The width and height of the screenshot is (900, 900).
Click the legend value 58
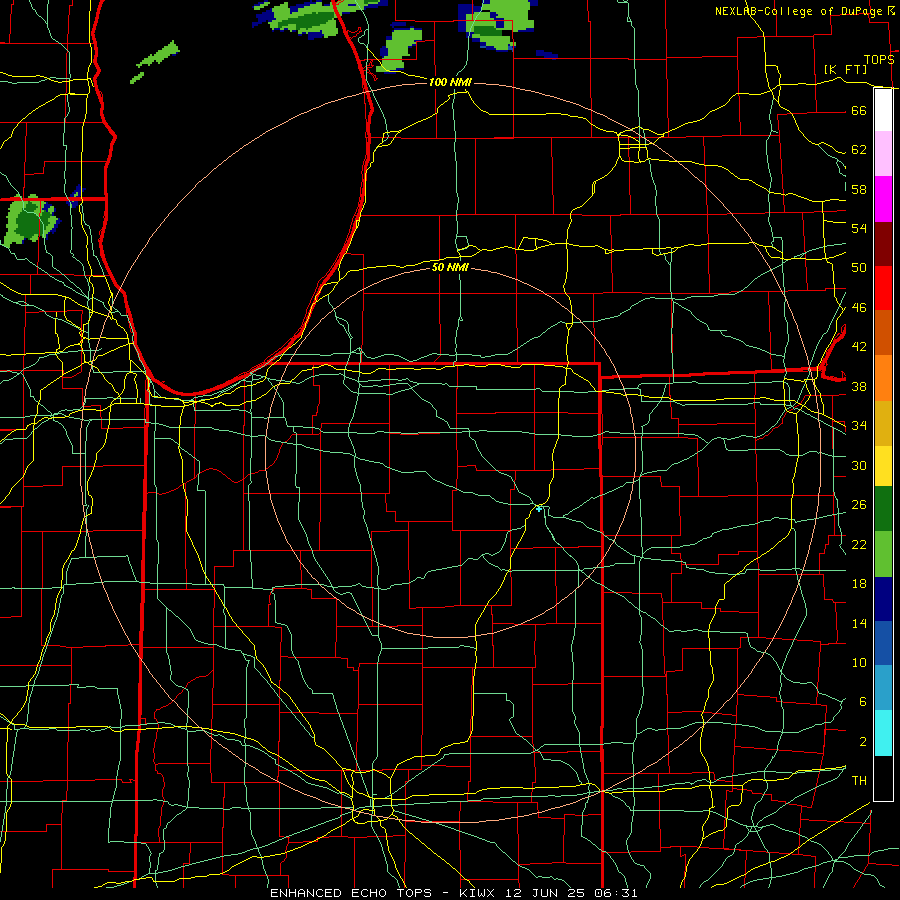pos(859,189)
